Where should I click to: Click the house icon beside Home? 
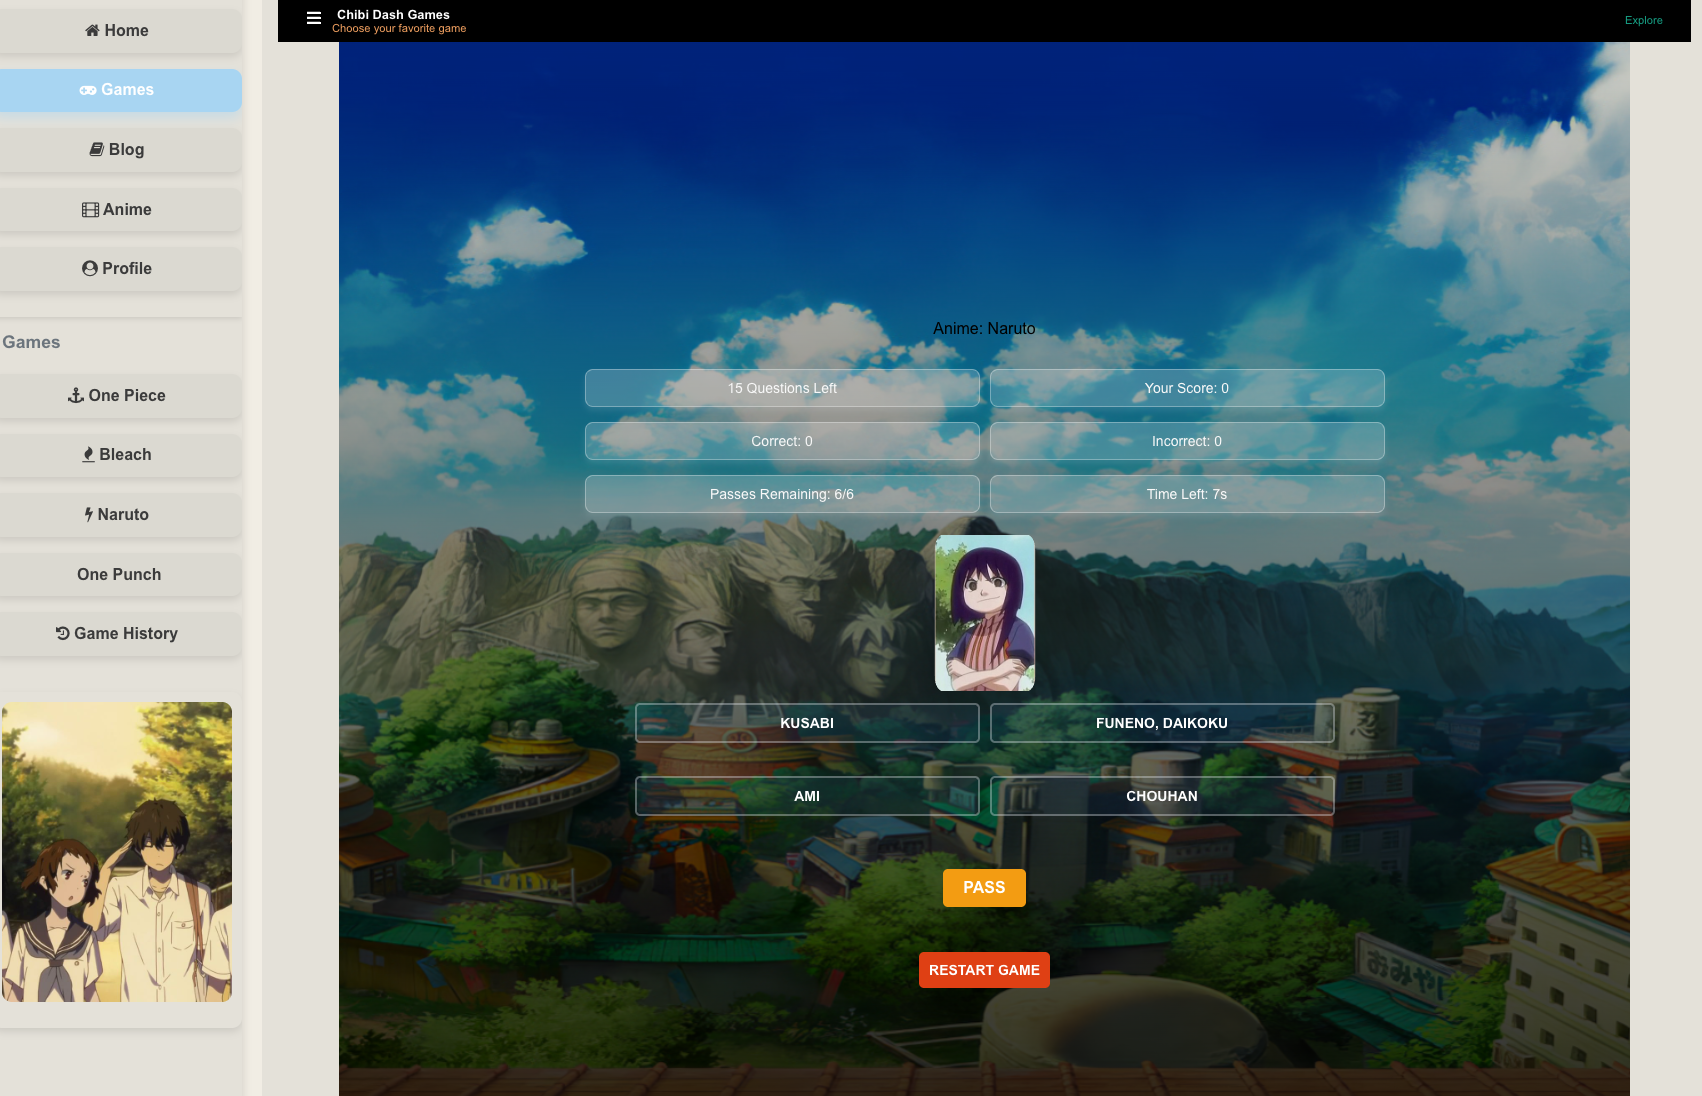92,30
